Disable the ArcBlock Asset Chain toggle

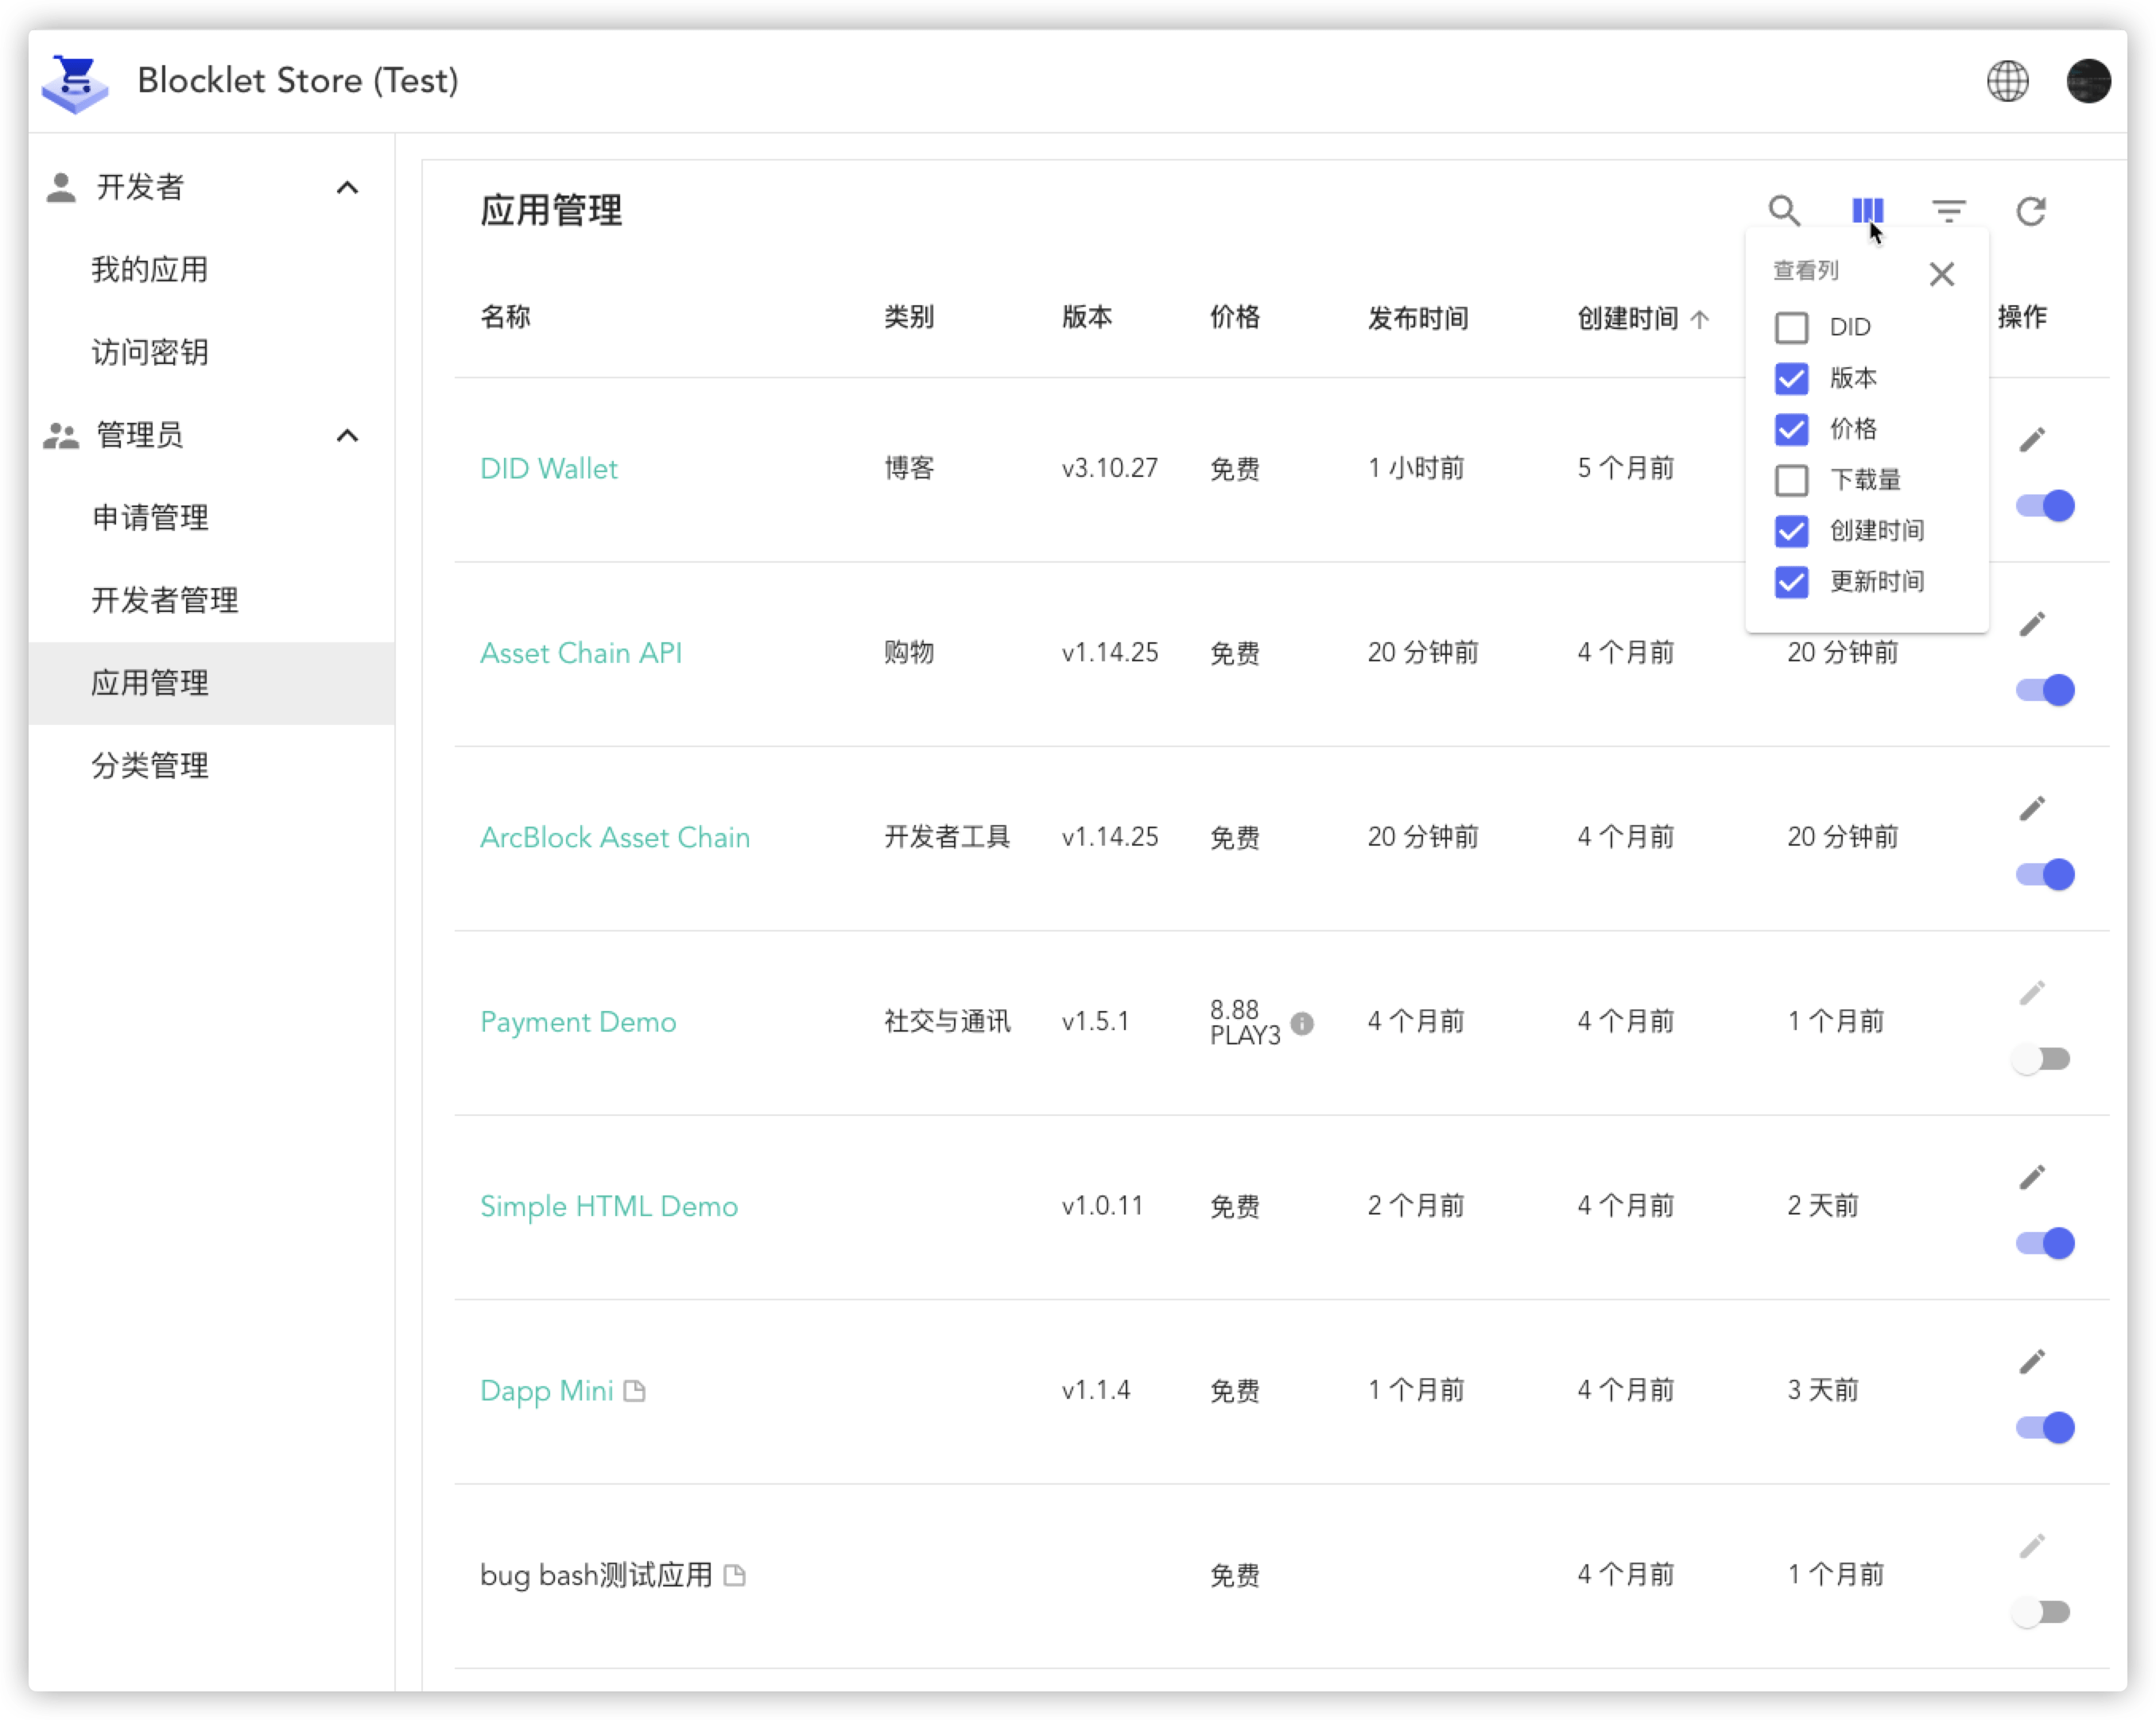[x=2045, y=875]
